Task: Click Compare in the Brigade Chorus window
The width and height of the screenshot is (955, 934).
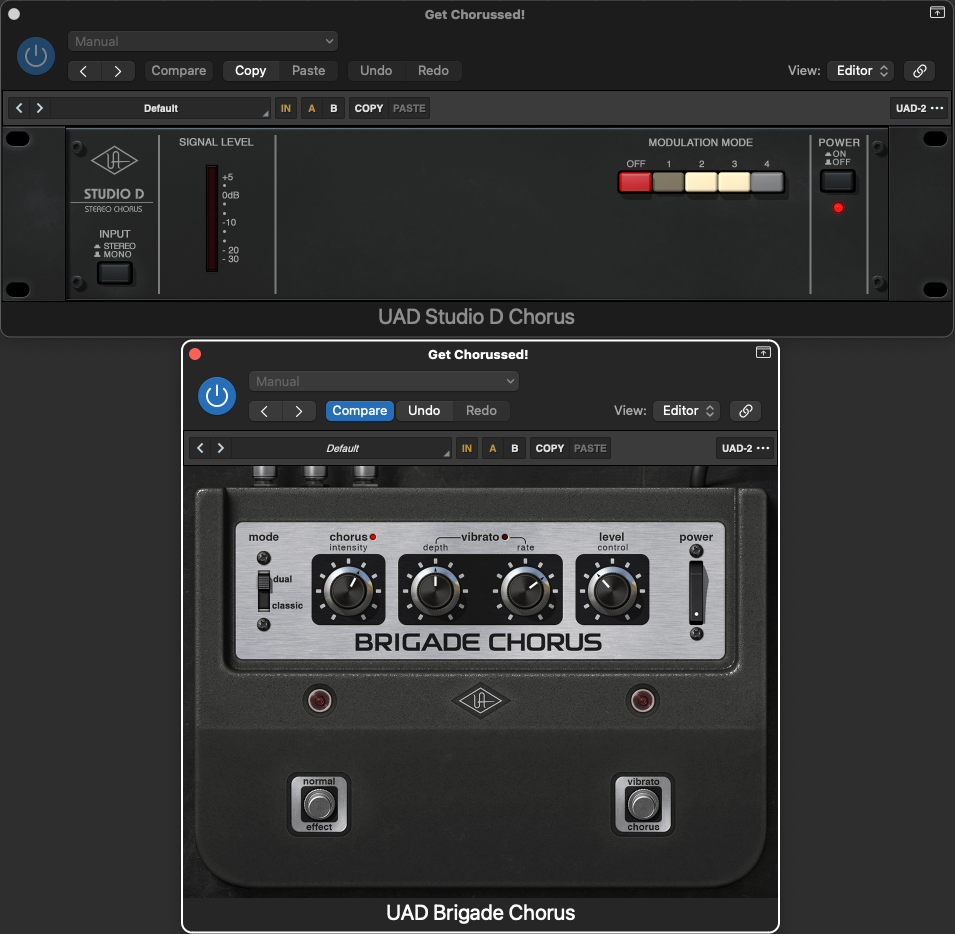Action: point(358,410)
